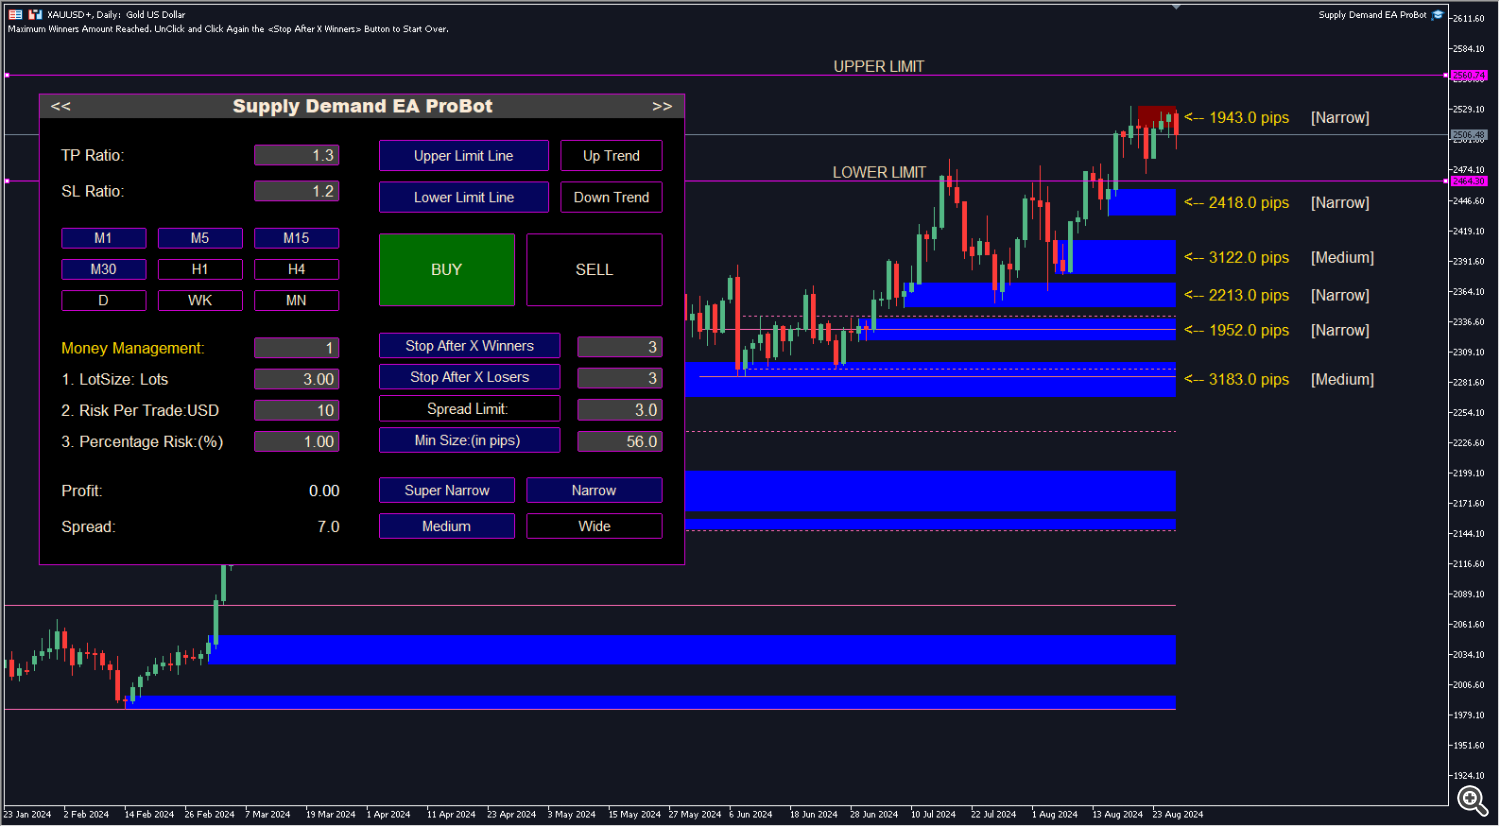Click the Stop After X Losers count field
1500x827 pixels.
point(620,378)
